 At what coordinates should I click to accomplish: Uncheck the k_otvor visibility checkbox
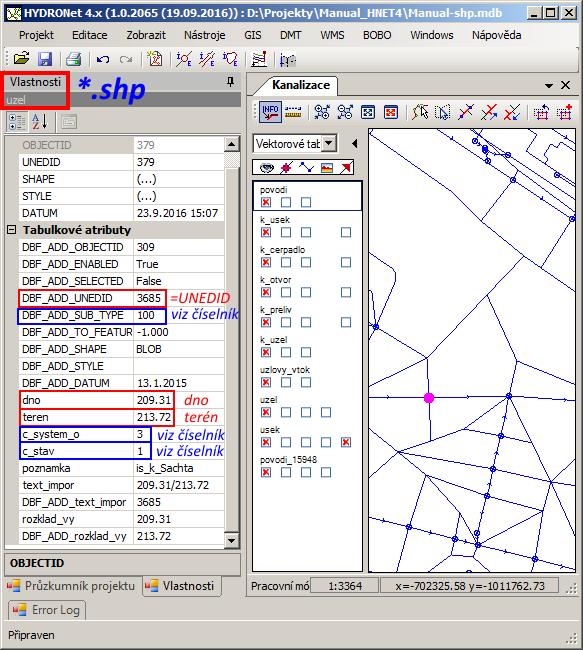(x=266, y=292)
